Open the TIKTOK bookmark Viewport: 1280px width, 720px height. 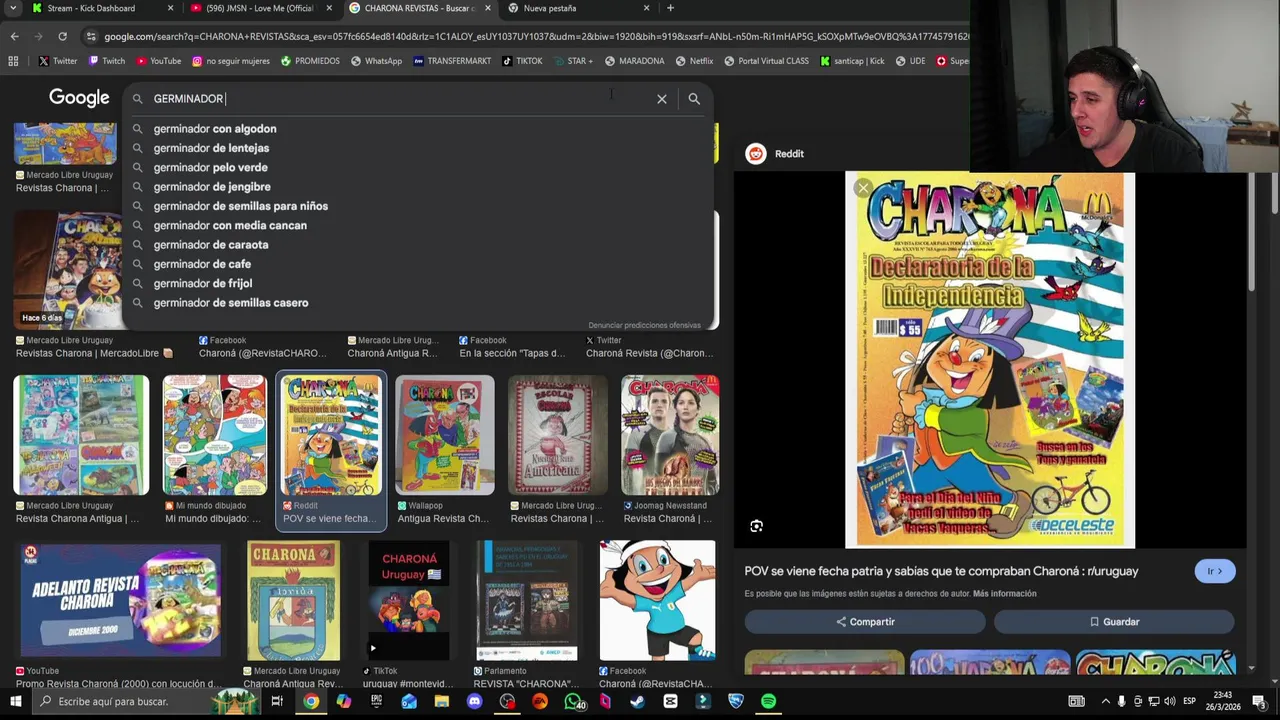coord(522,61)
